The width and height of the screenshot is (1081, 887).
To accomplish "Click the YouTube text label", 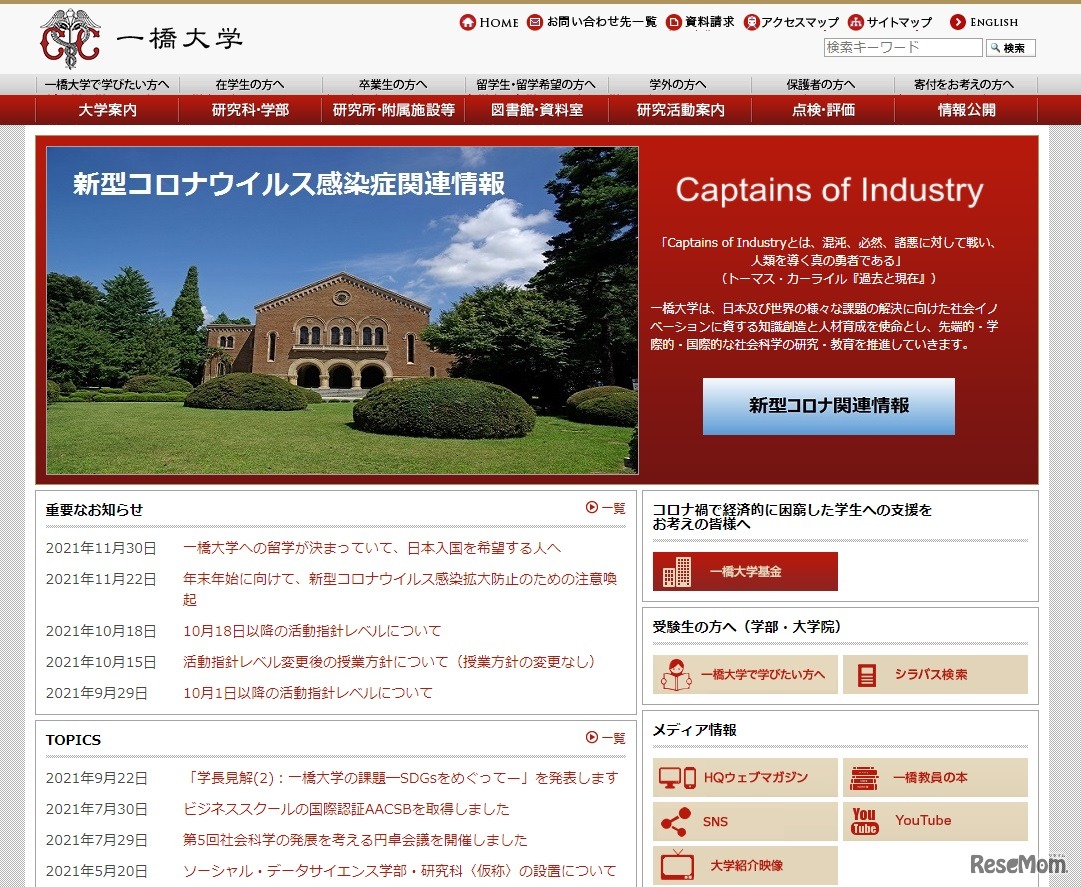I will tap(923, 820).
